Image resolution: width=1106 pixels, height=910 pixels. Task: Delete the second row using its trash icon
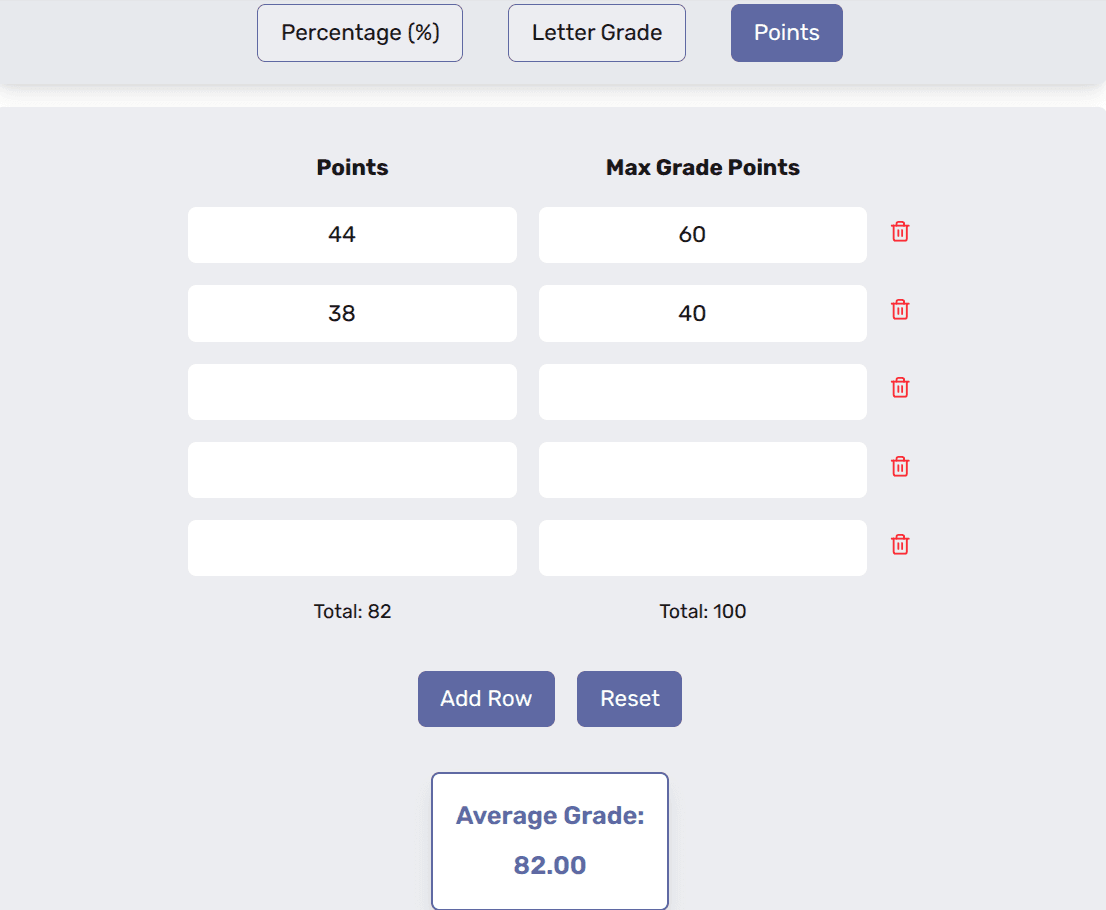pyautogui.click(x=899, y=310)
